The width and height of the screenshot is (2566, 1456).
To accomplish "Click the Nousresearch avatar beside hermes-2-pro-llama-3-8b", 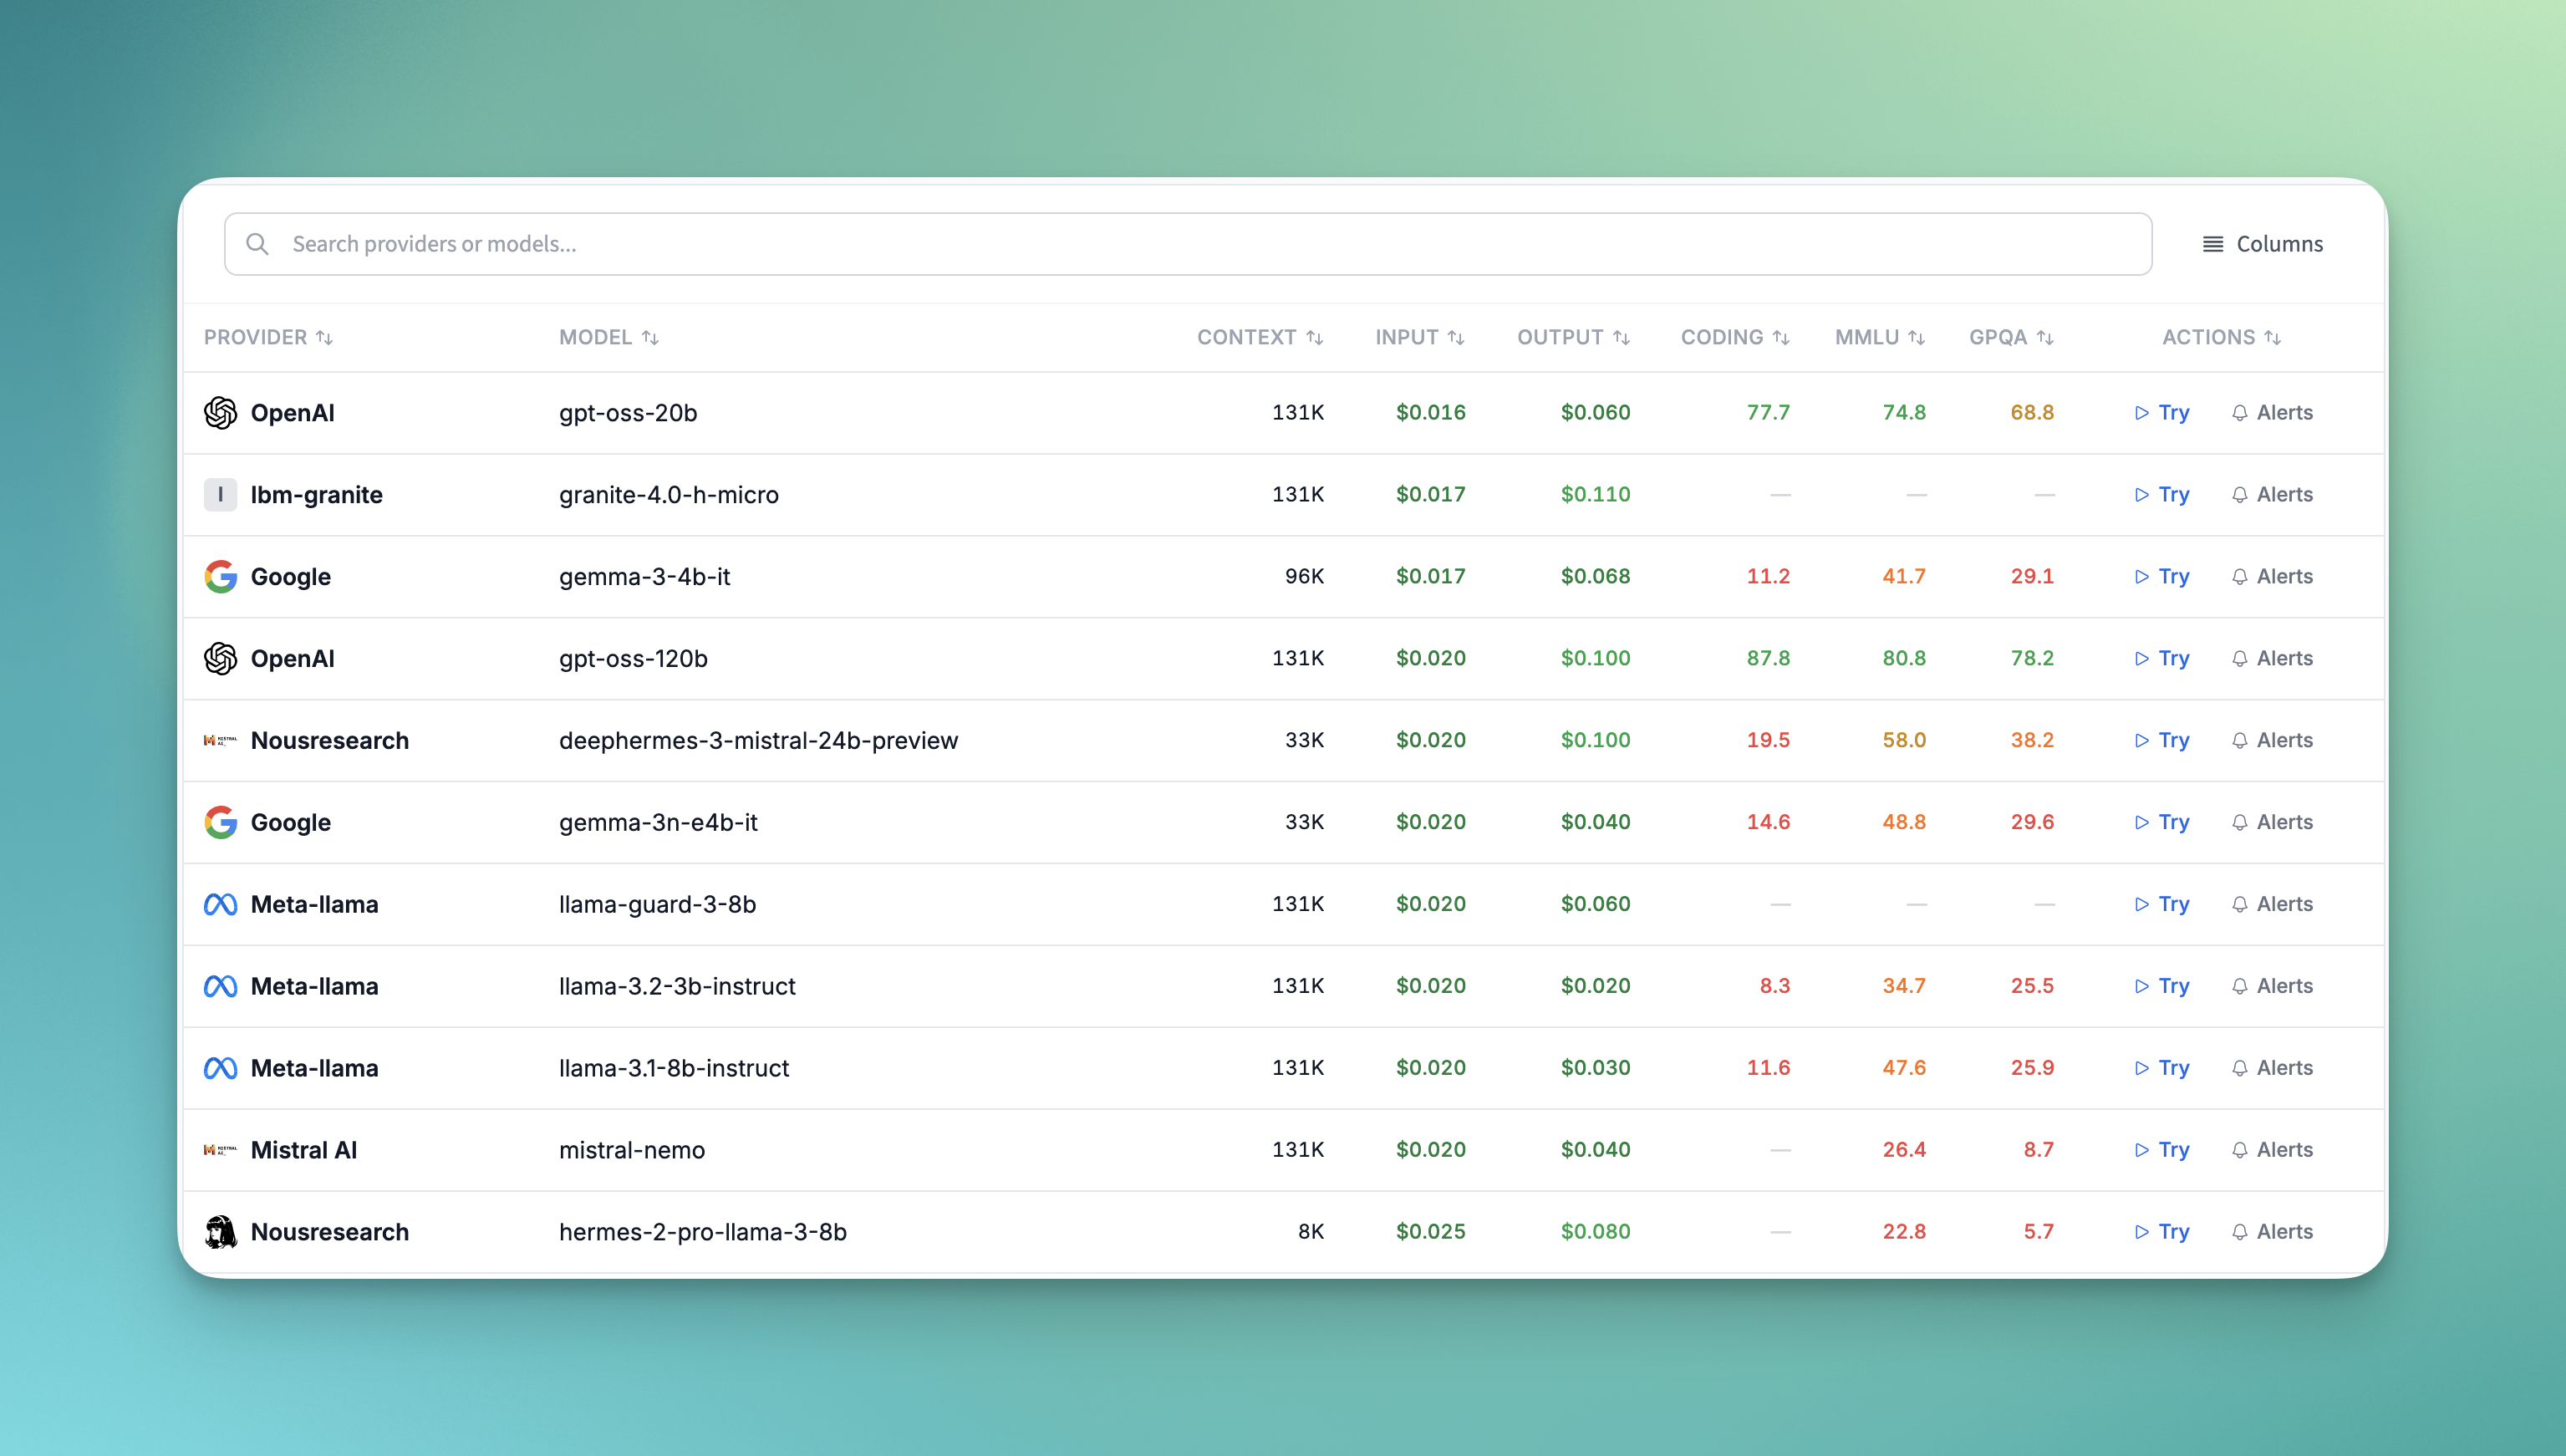I will pyautogui.click(x=221, y=1231).
